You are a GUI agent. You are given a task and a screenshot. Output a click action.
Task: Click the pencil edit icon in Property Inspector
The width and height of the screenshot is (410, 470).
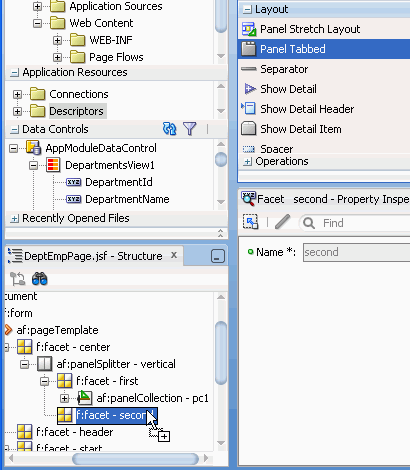pyautogui.click(x=282, y=222)
